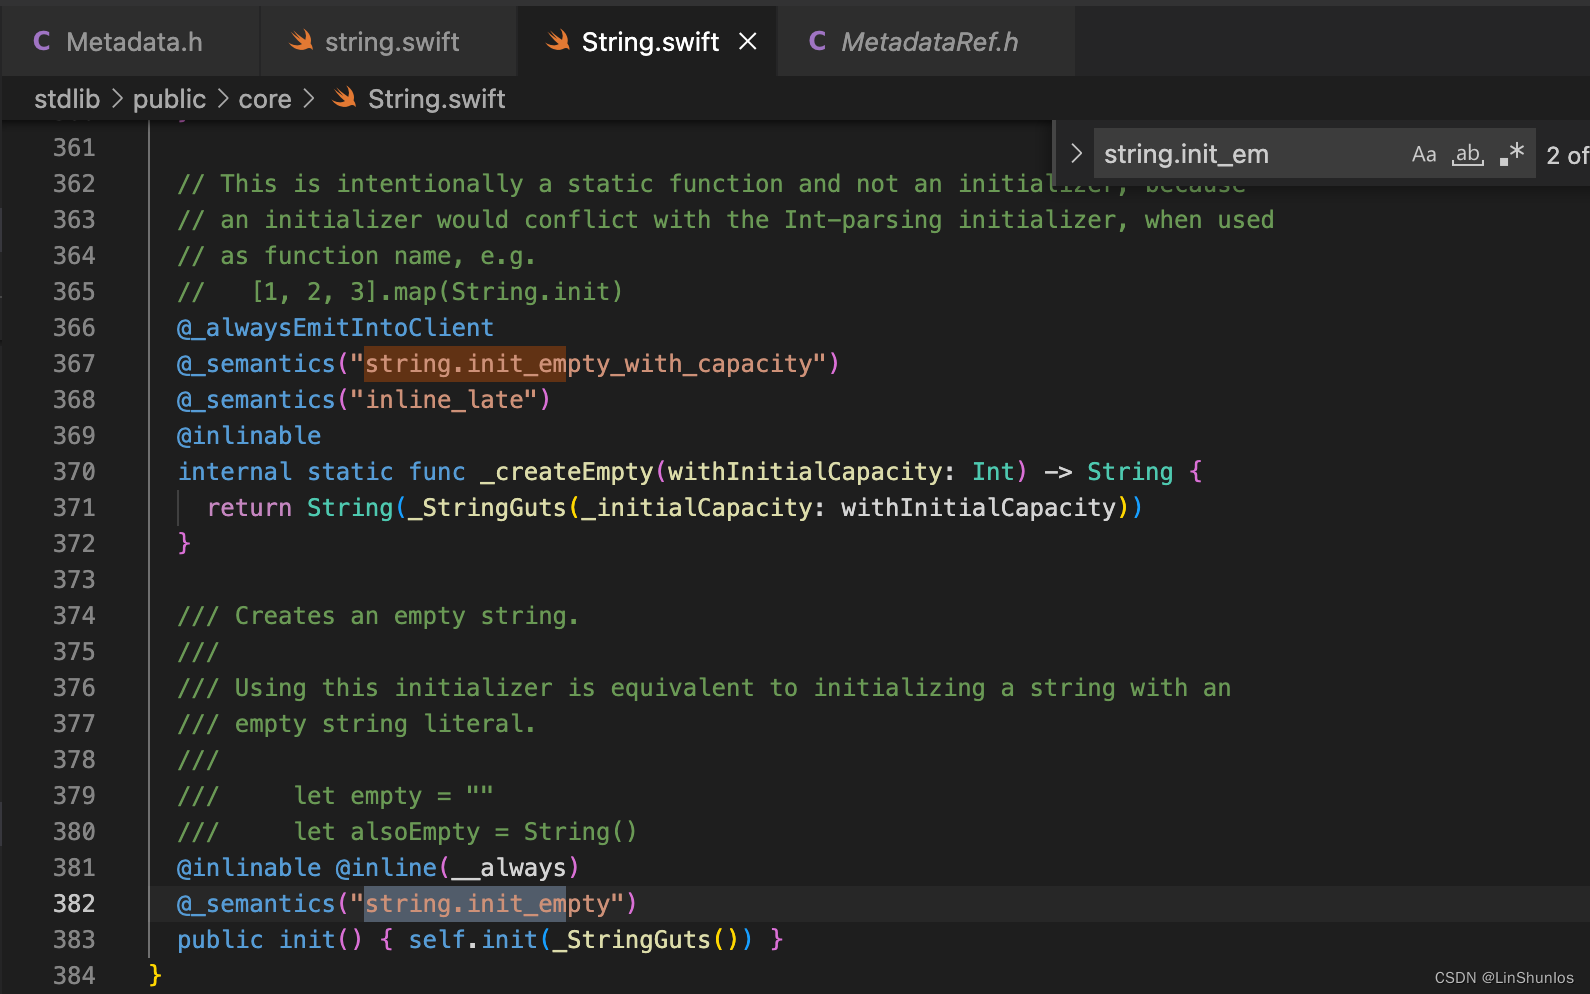Toggle Use Regular Expression in the find widget
This screenshot has height=994, width=1590.
point(1511,154)
